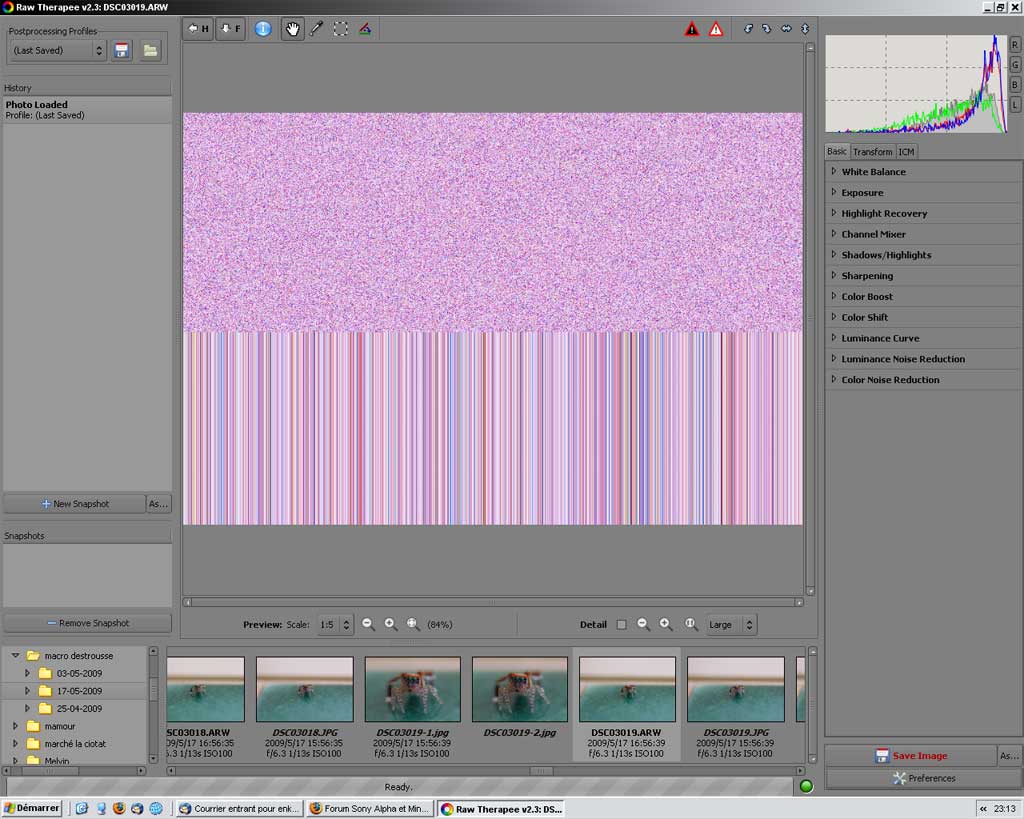Toggle the red channel histogram button
Image resolution: width=1024 pixels, height=819 pixels.
coord(1015,45)
